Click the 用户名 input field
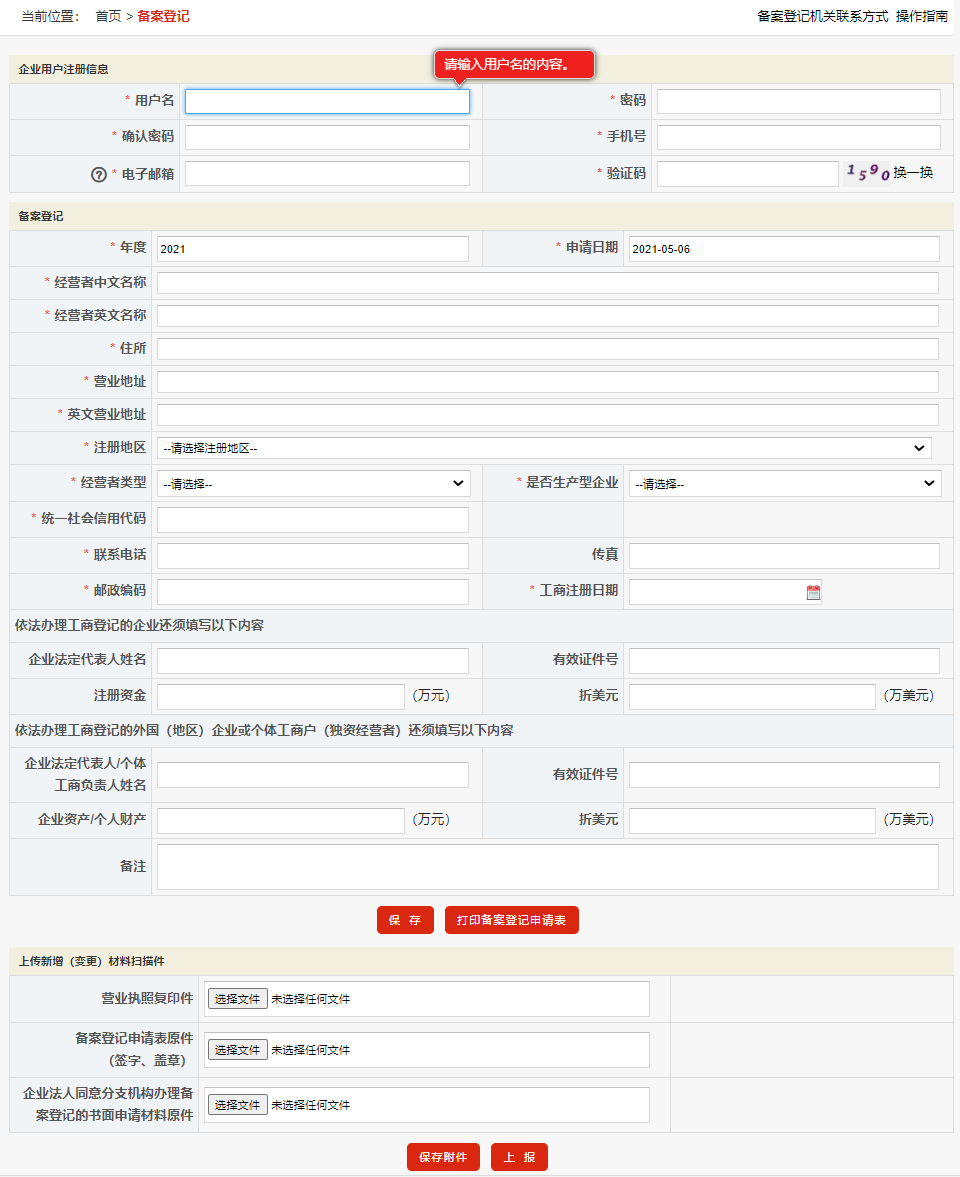960x1177 pixels. click(x=326, y=101)
